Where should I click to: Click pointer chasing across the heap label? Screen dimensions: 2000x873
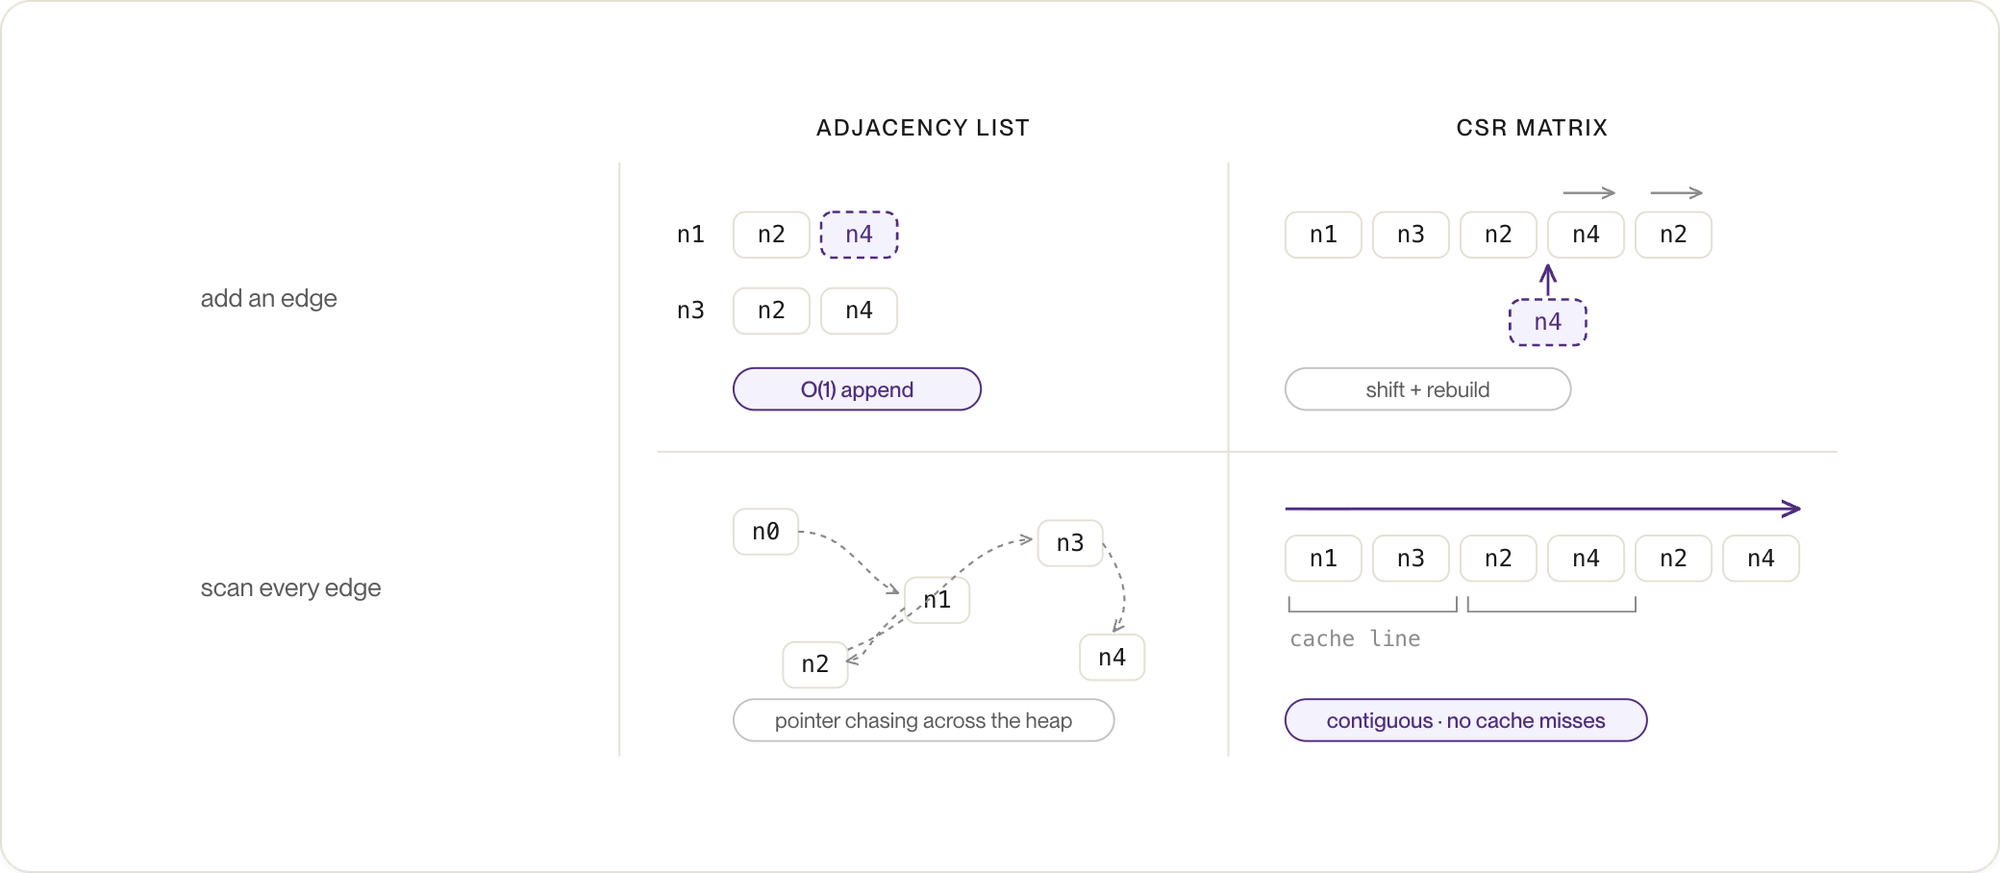[x=923, y=720]
